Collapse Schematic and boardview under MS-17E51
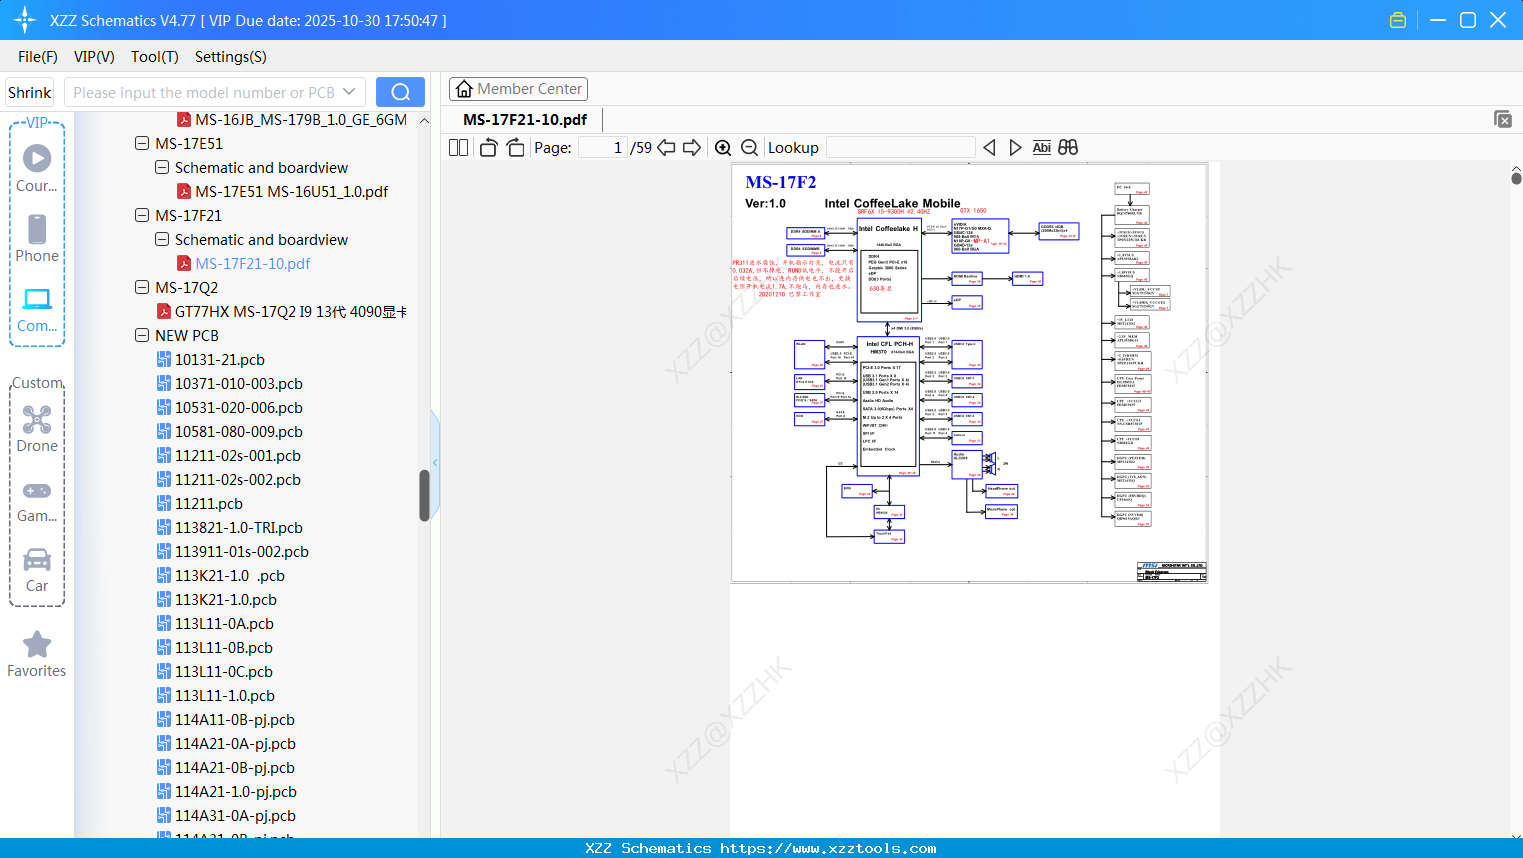The width and height of the screenshot is (1523, 858). [x=162, y=167]
